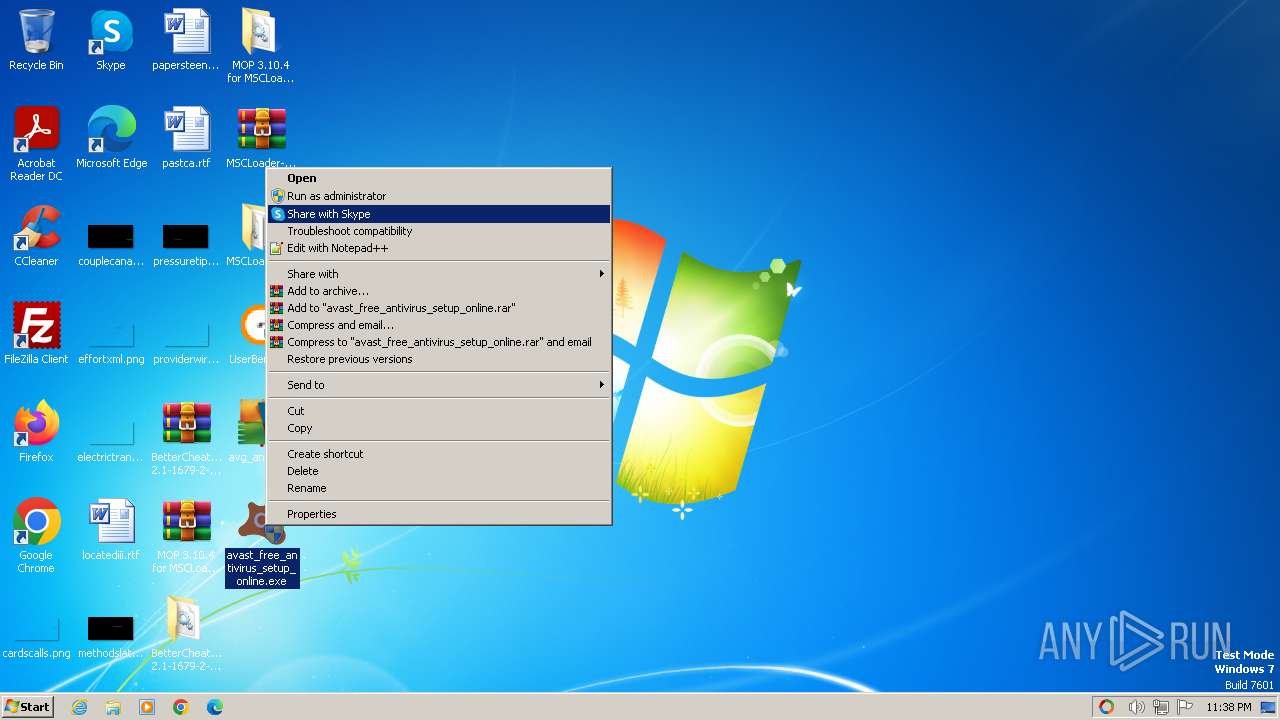Select the methodslat file icon
Image resolution: width=1280 pixels, height=720 pixels.
[111, 637]
